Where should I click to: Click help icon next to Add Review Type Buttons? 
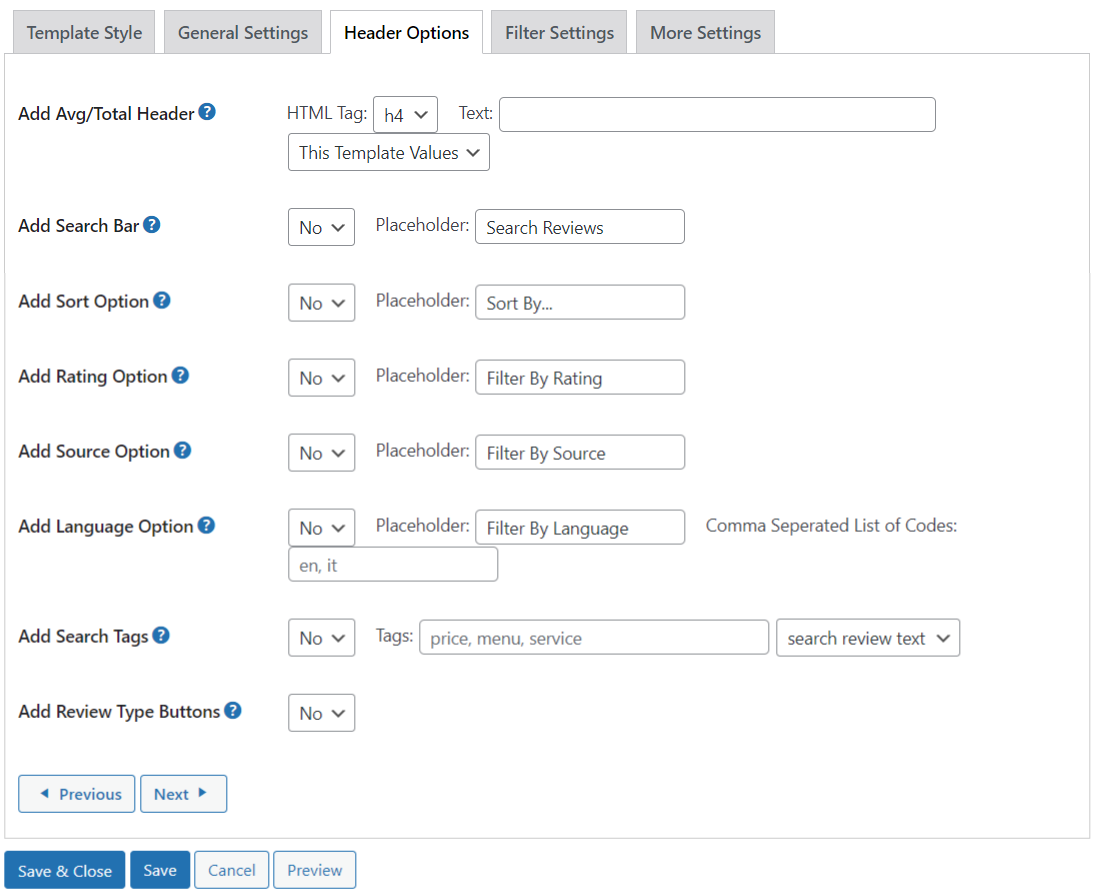[232, 711]
